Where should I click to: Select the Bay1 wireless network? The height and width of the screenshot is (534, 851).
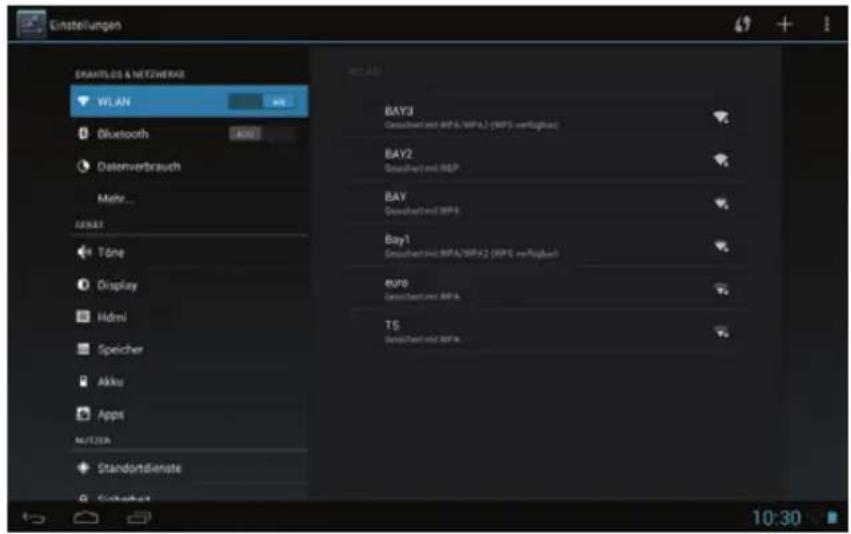pyautogui.click(x=548, y=246)
